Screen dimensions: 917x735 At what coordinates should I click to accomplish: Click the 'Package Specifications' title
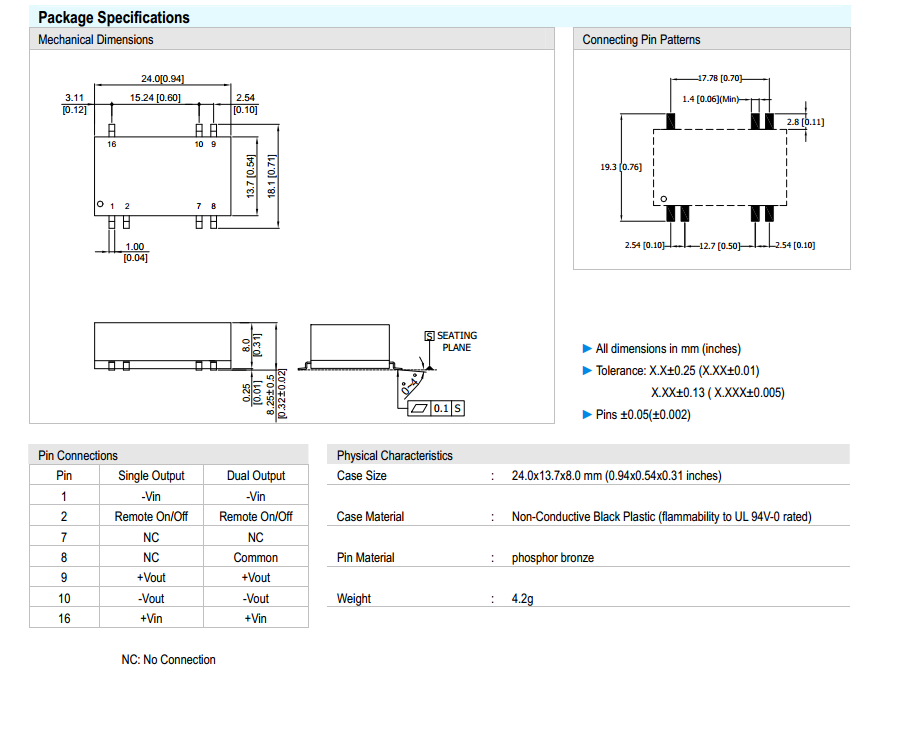pyautogui.click(x=113, y=17)
